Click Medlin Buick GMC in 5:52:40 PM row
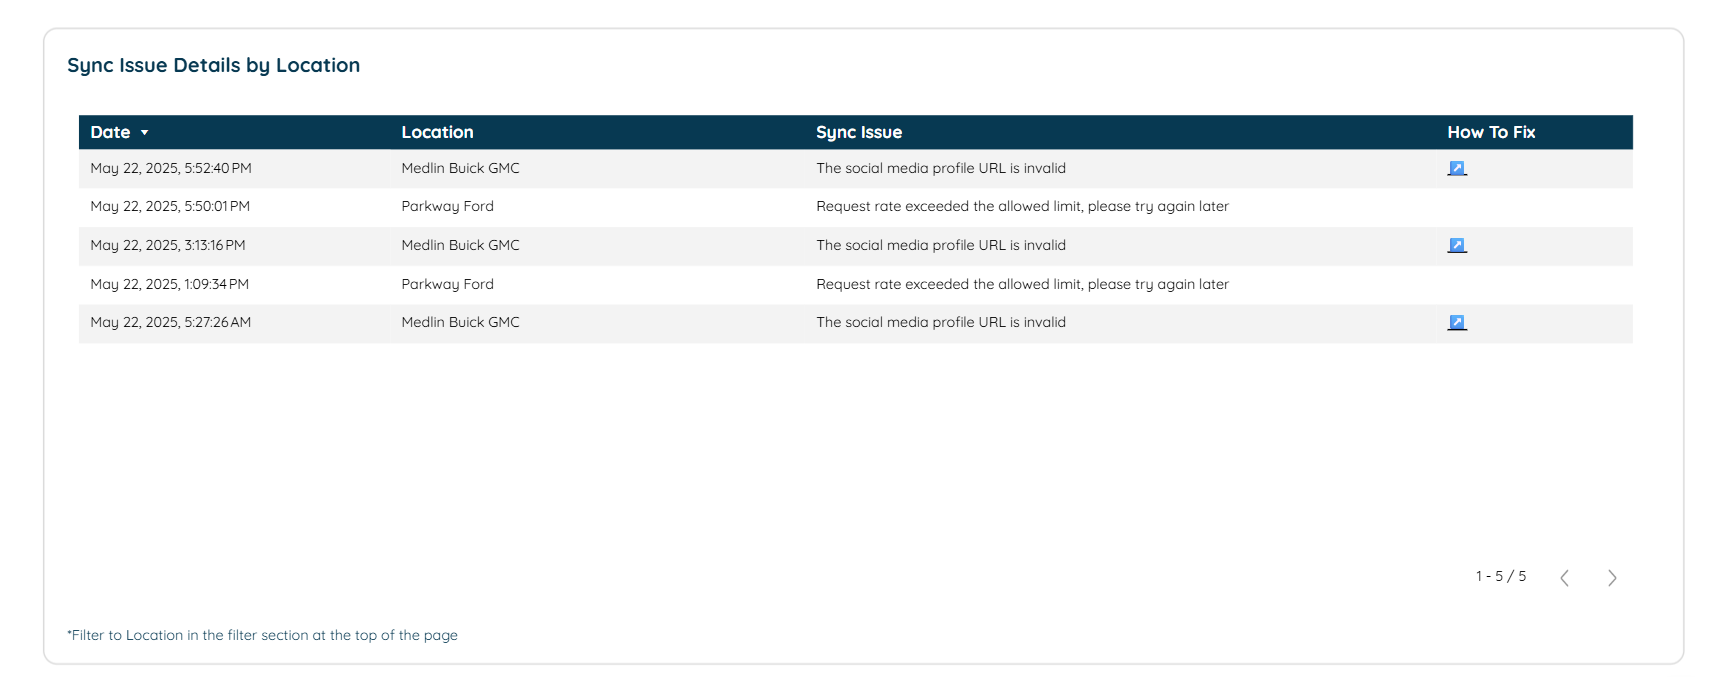This screenshot has width=1712, height=677. [460, 168]
